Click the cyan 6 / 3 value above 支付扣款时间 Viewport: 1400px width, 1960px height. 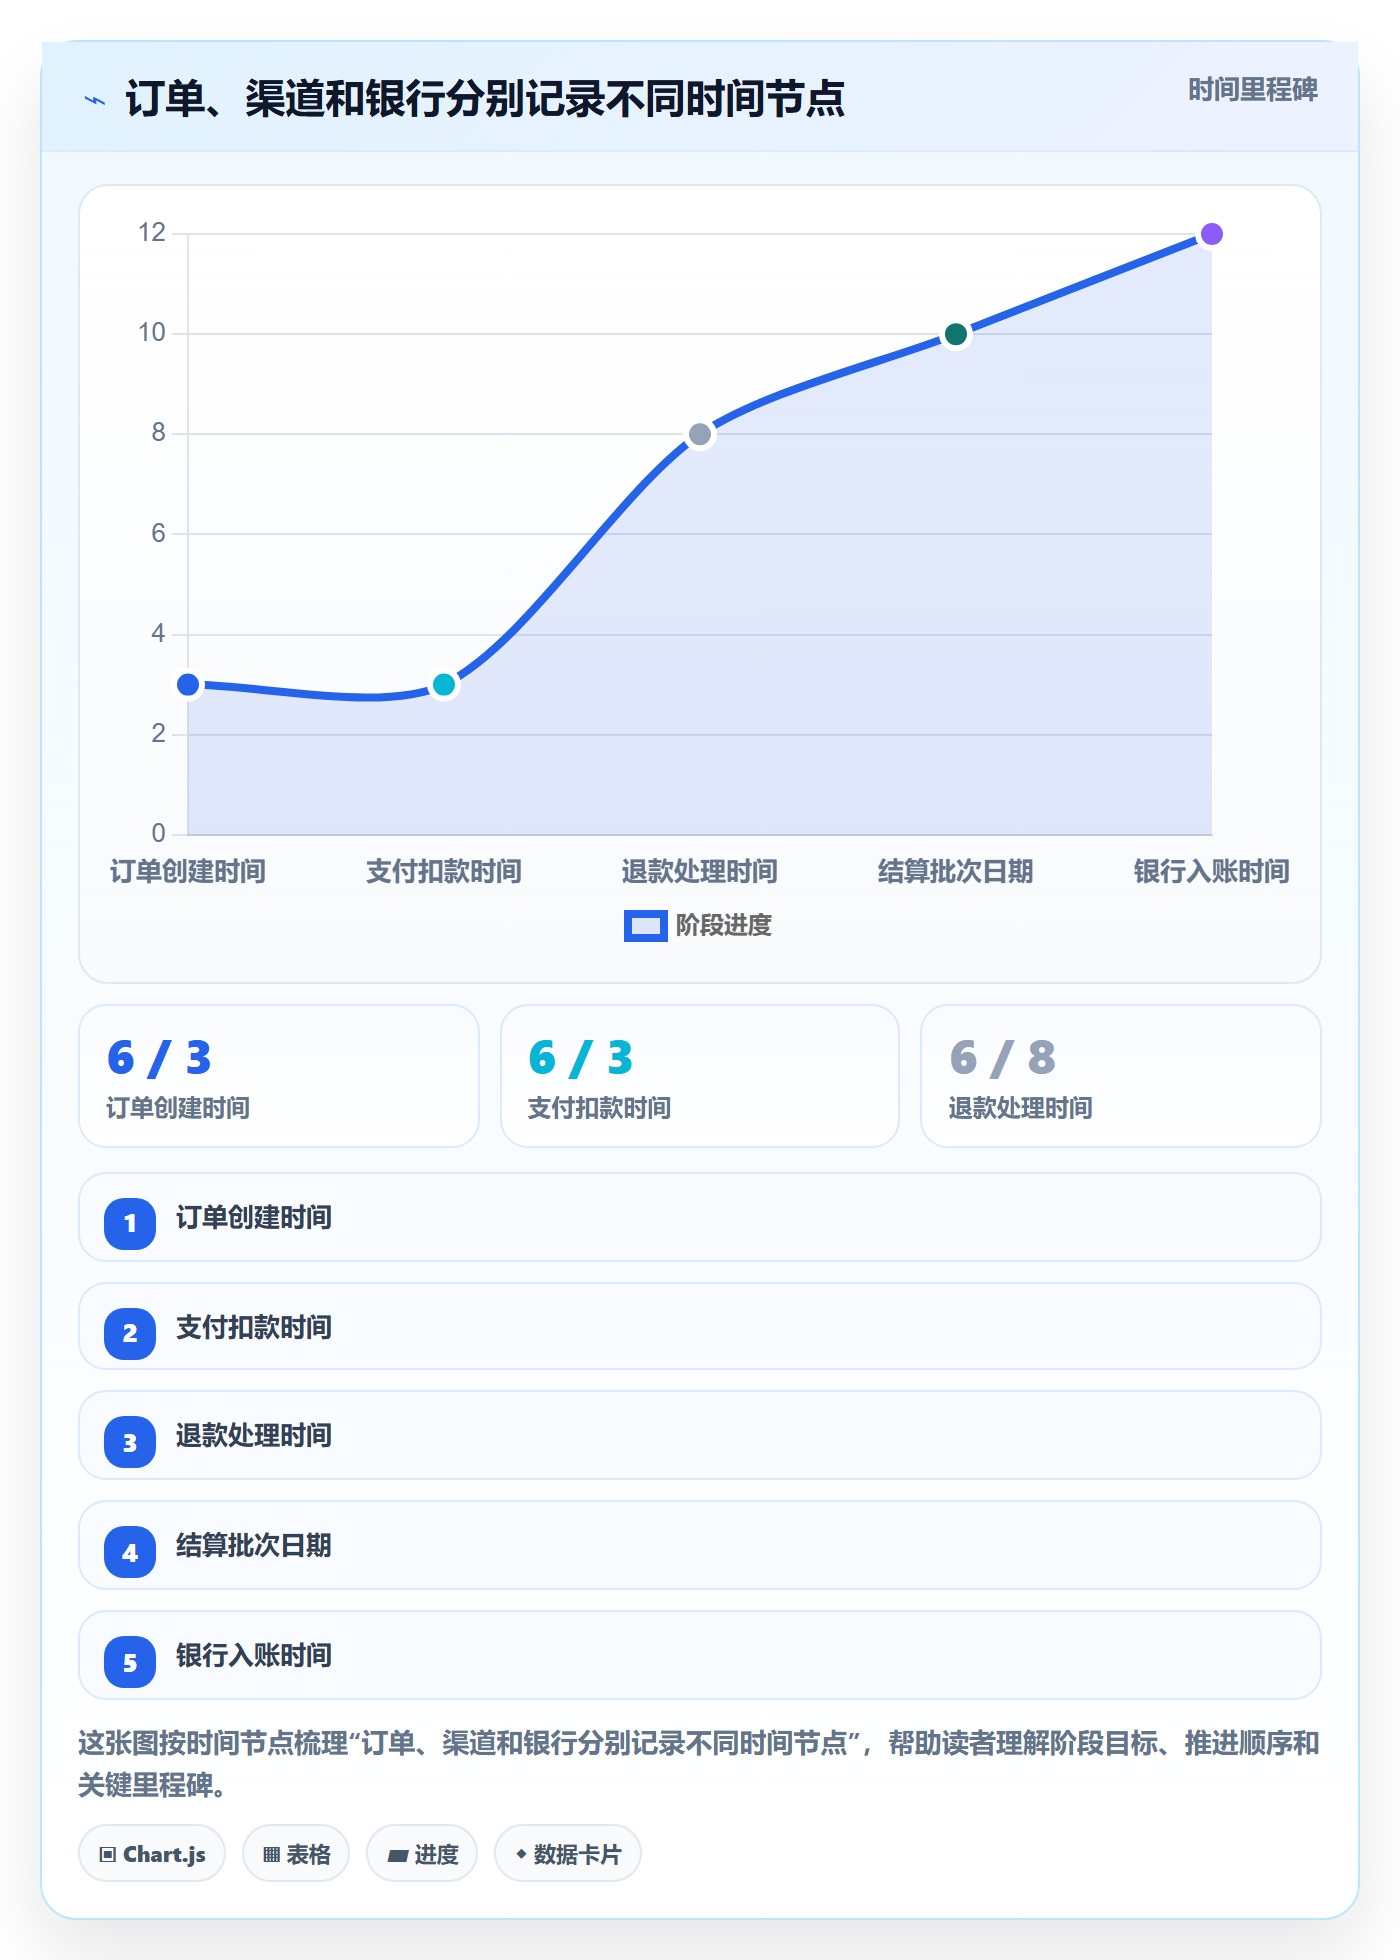tap(581, 1058)
